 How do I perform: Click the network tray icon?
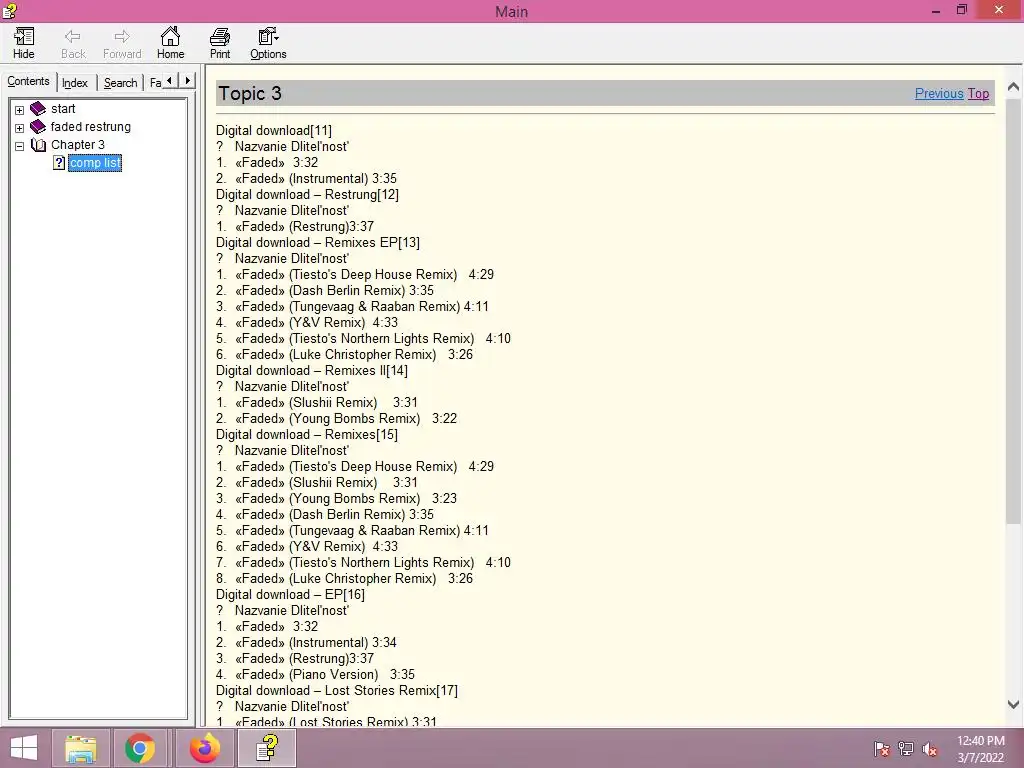(906, 749)
